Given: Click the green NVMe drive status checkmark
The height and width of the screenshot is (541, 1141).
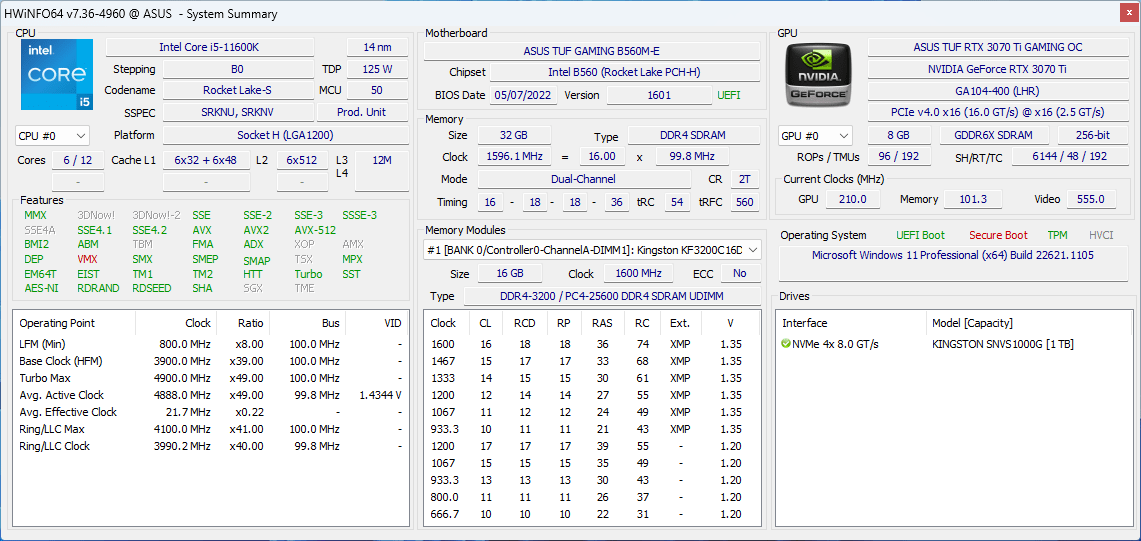Looking at the screenshot, I should (786, 344).
